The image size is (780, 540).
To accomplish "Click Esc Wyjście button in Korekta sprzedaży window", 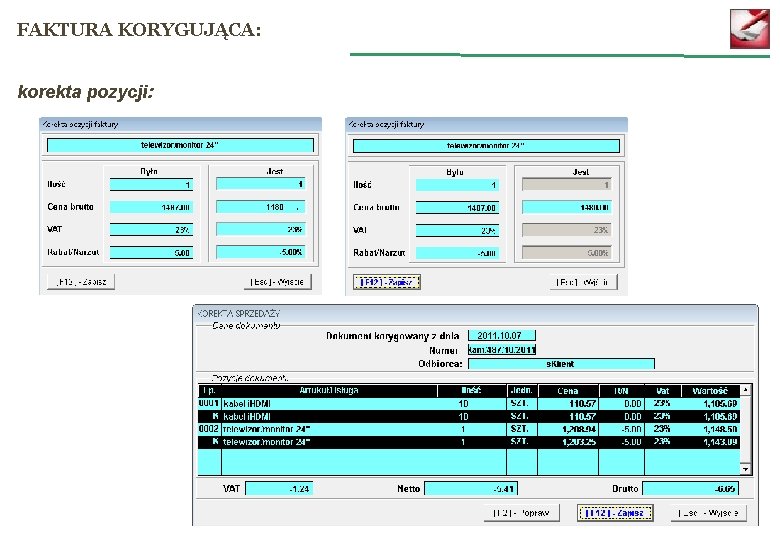I will 708,513.
